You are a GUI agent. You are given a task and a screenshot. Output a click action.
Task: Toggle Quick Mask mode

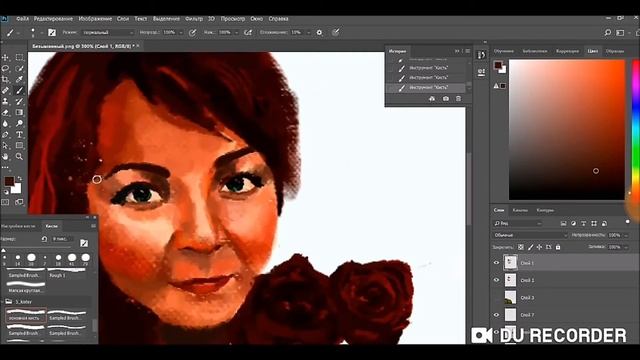(x=5, y=202)
